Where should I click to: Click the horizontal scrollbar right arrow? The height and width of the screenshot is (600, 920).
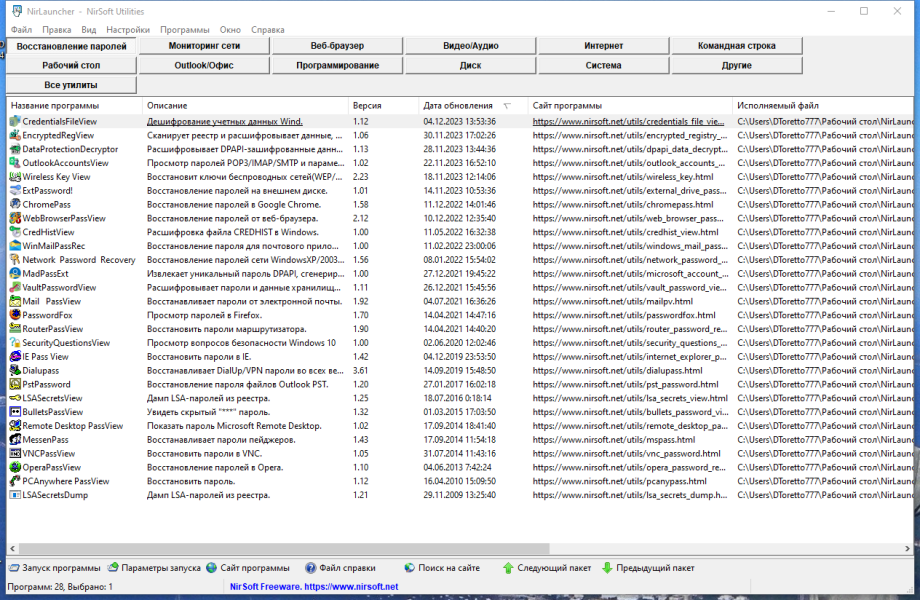tap(907, 549)
